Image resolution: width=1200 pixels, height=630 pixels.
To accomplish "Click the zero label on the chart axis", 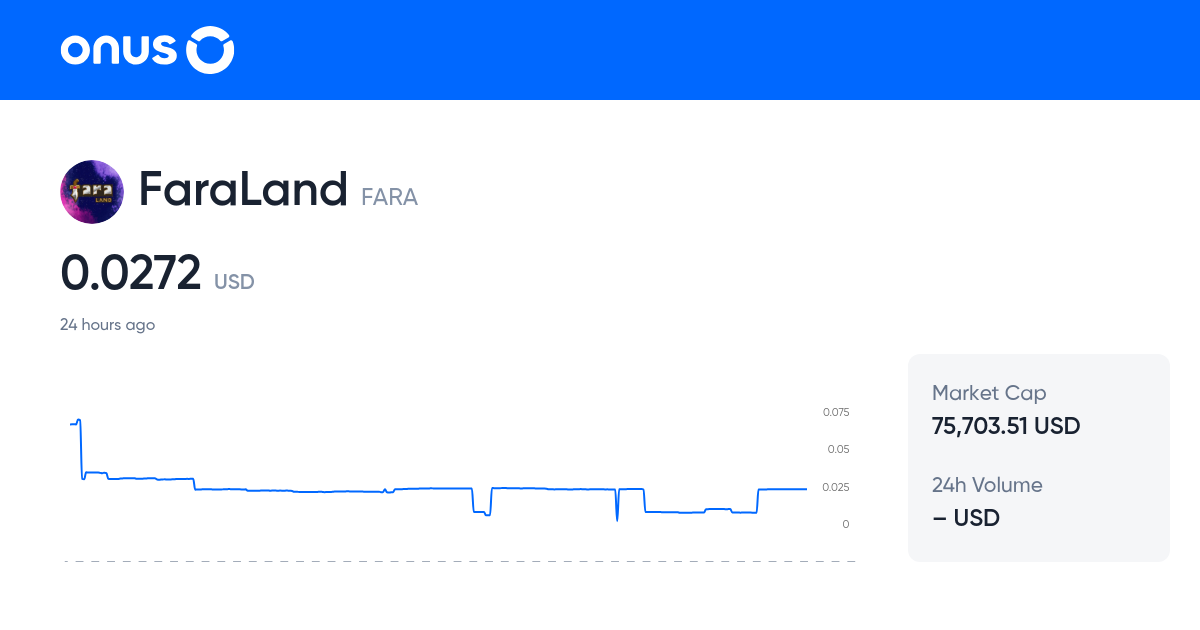I will click(845, 523).
